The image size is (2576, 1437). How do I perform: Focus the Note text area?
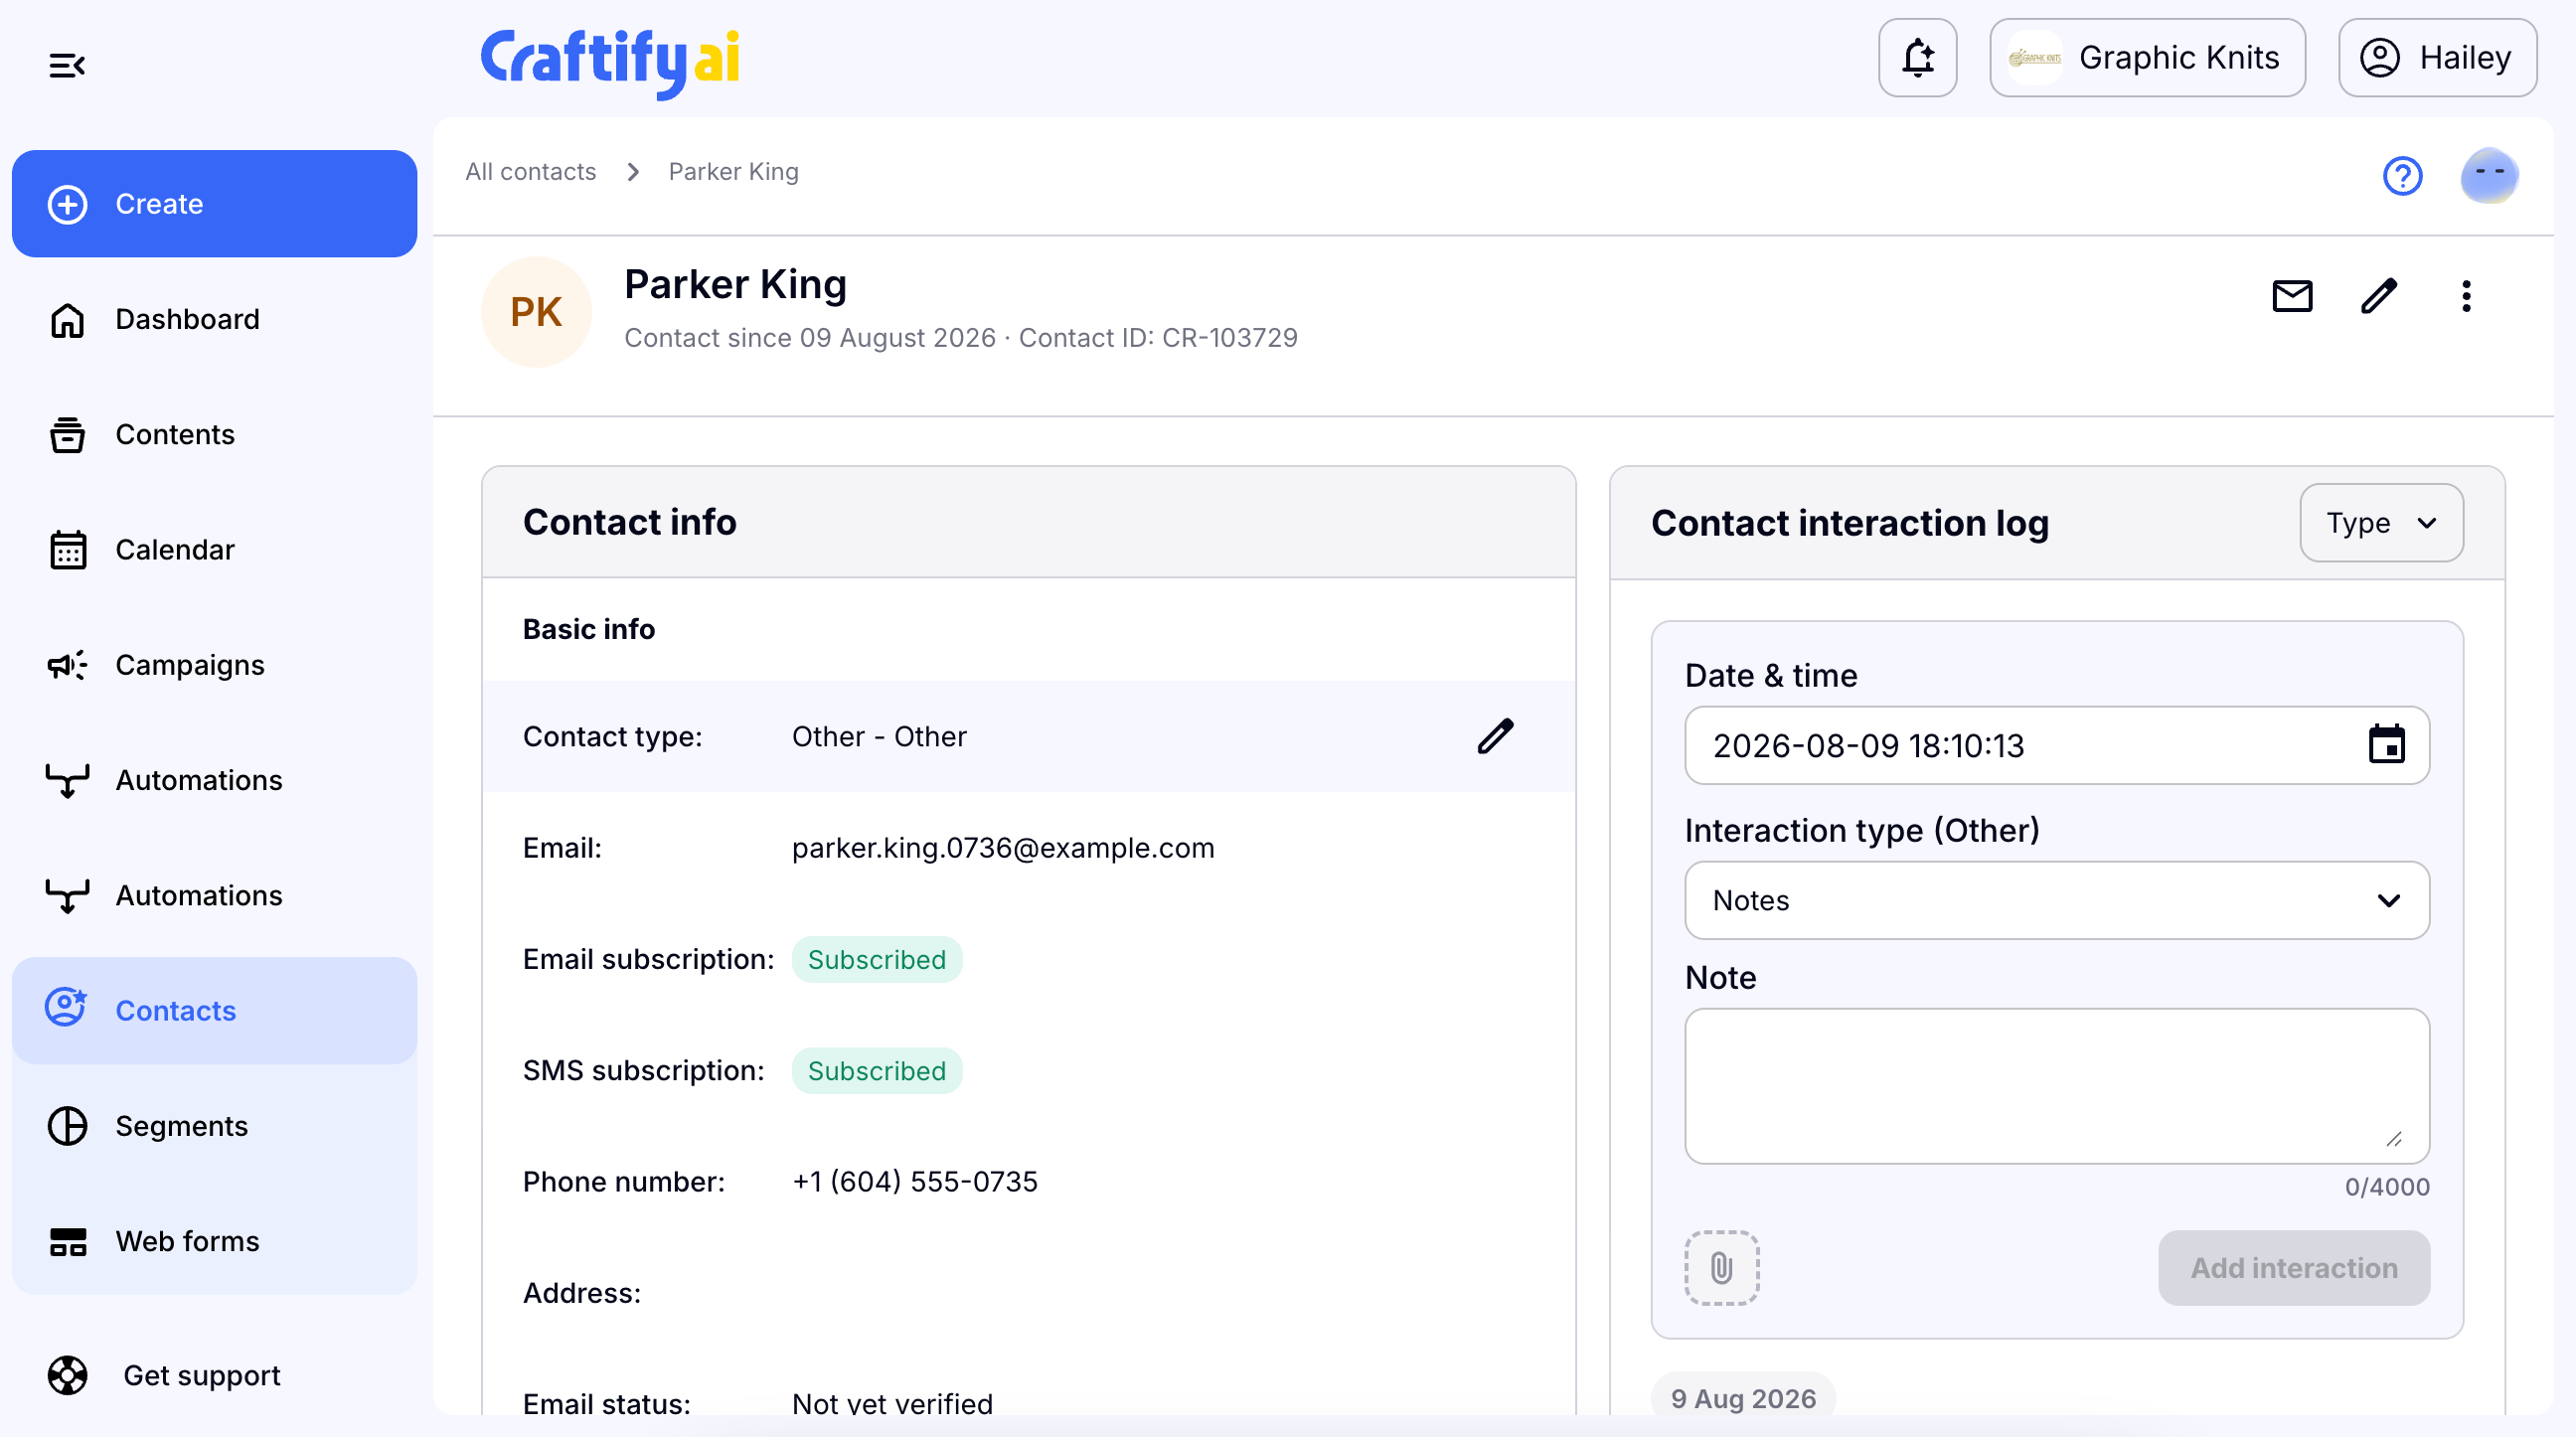pyautogui.click(x=2057, y=1086)
